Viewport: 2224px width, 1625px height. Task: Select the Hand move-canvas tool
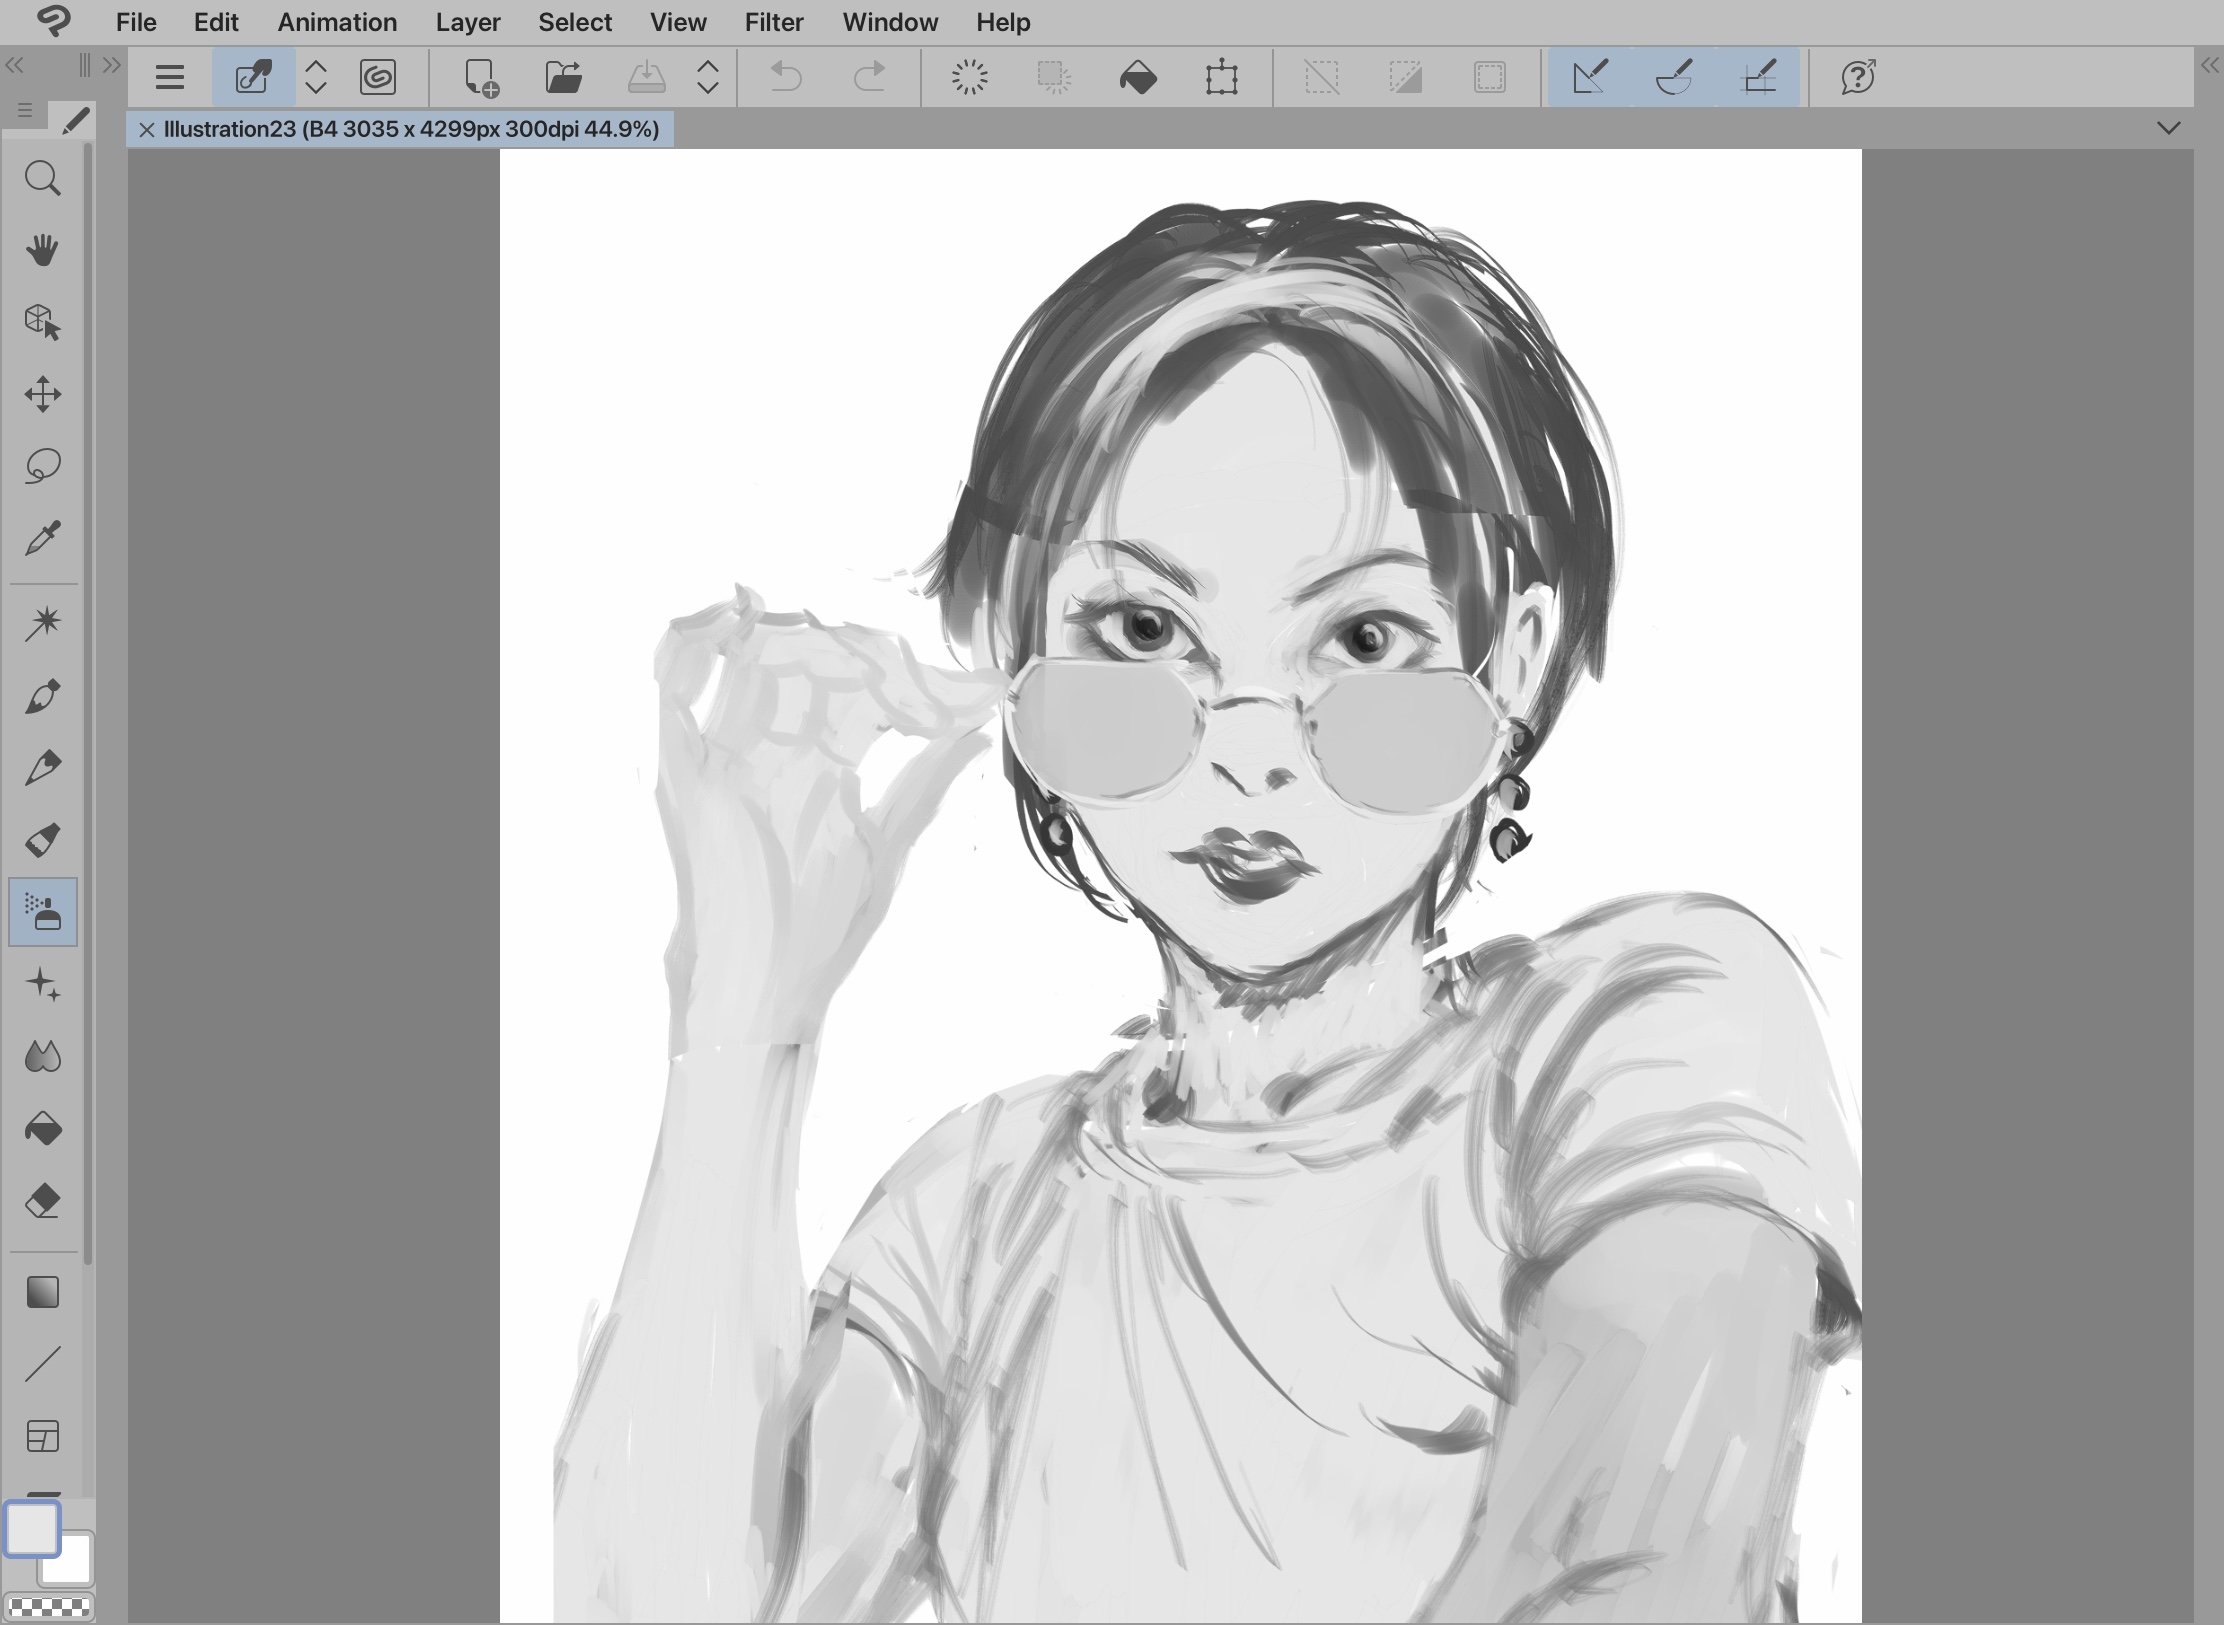click(x=42, y=250)
